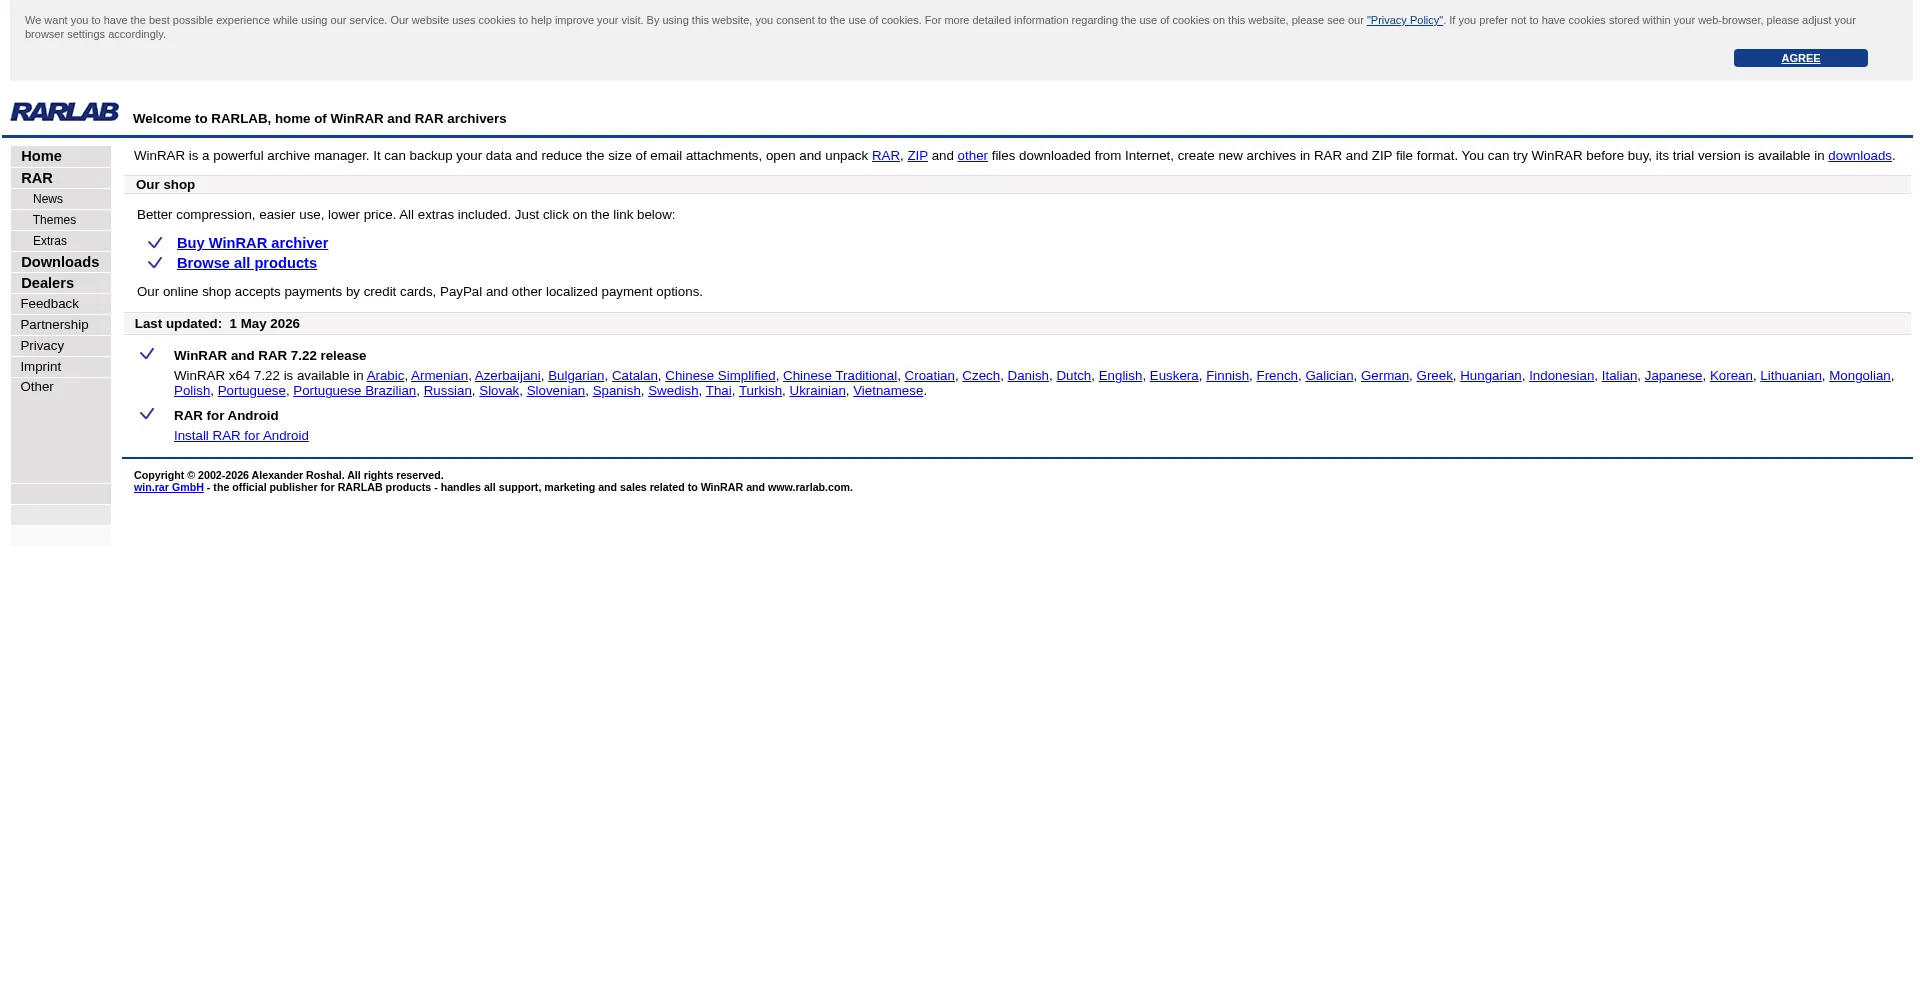The width and height of the screenshot is (1920, 993).
Task: Open the Dealers sidebar item
Action: [x=47, y=283]
